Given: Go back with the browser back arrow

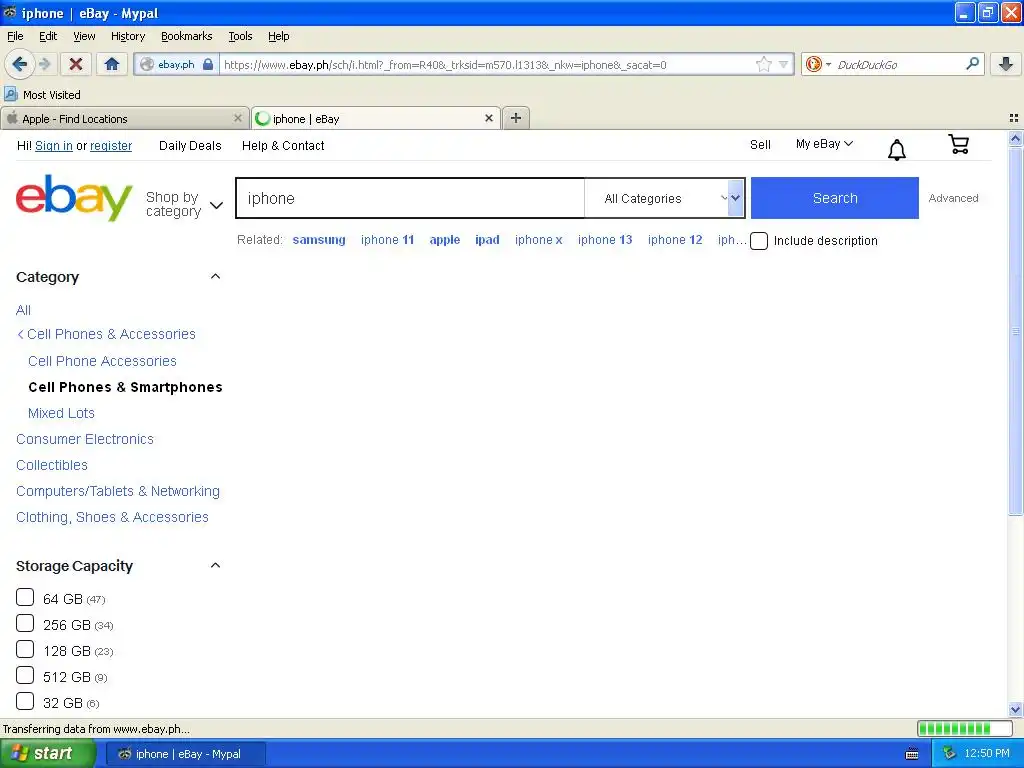Looking at the screenshot, I should point(19,64).
